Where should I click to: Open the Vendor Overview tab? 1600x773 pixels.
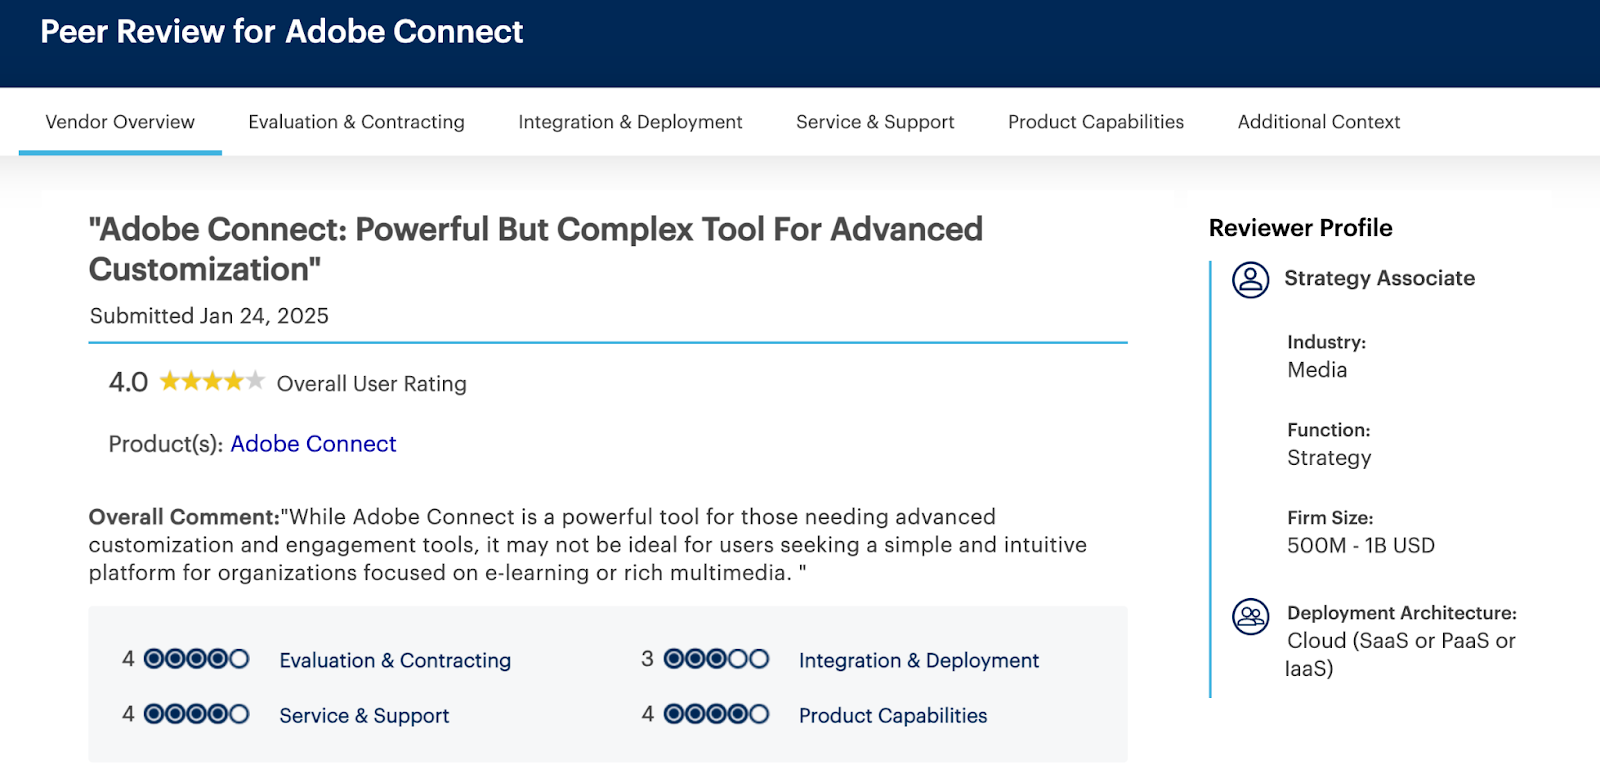click(120, 122)
